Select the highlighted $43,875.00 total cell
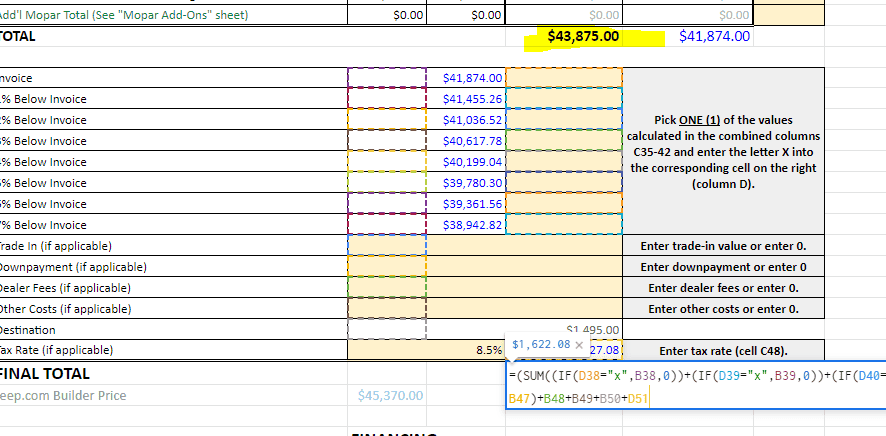The height and width of the screenshot is (436, 886). click(x=564, y=36)
